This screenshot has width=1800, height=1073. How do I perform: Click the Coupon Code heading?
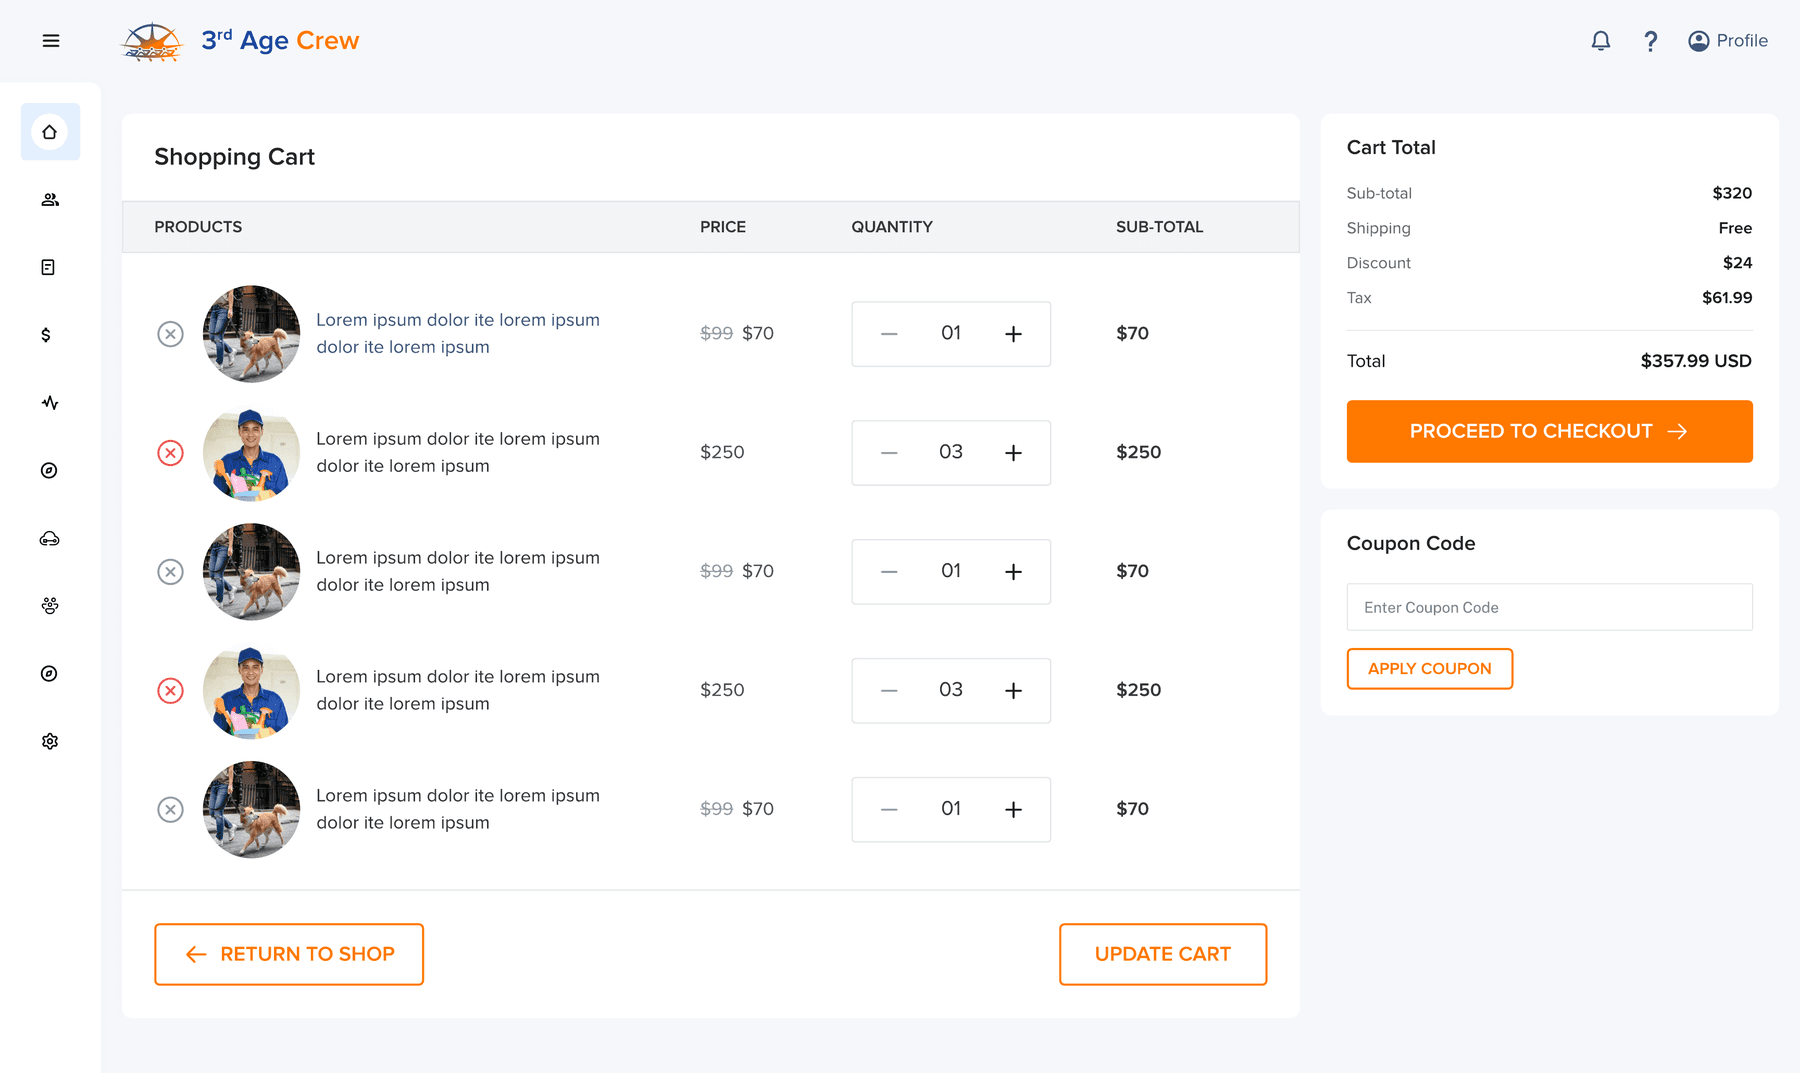pyautogui.click(x=1411, y=543)
